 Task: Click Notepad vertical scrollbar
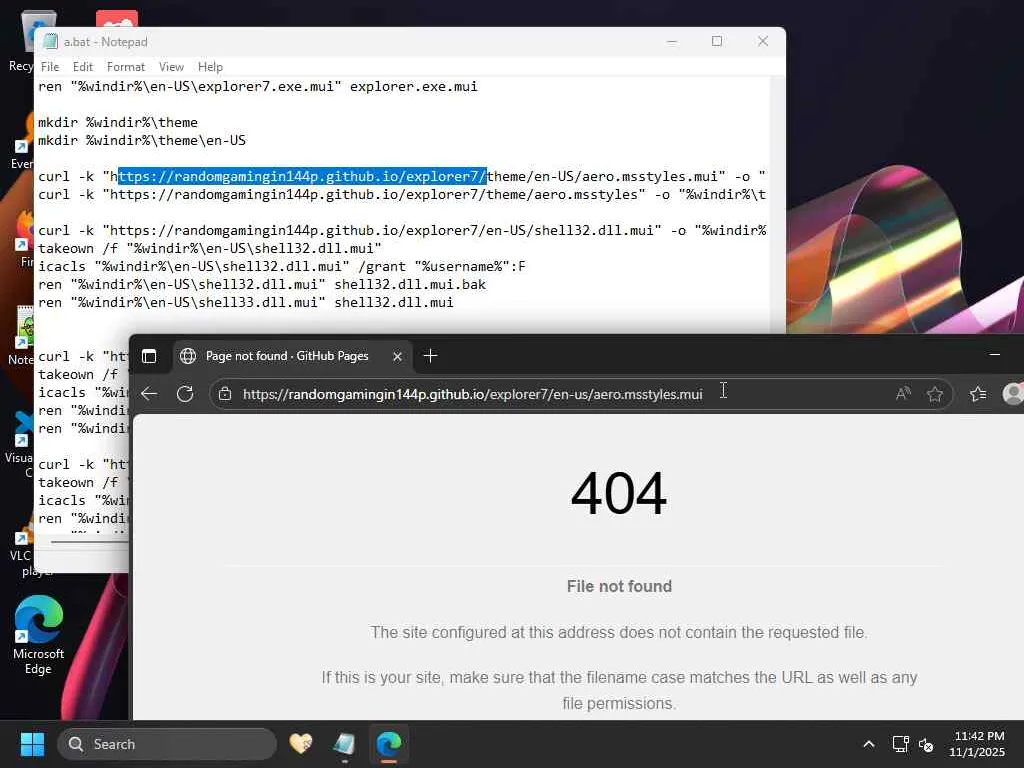click(x=777, y=204)
